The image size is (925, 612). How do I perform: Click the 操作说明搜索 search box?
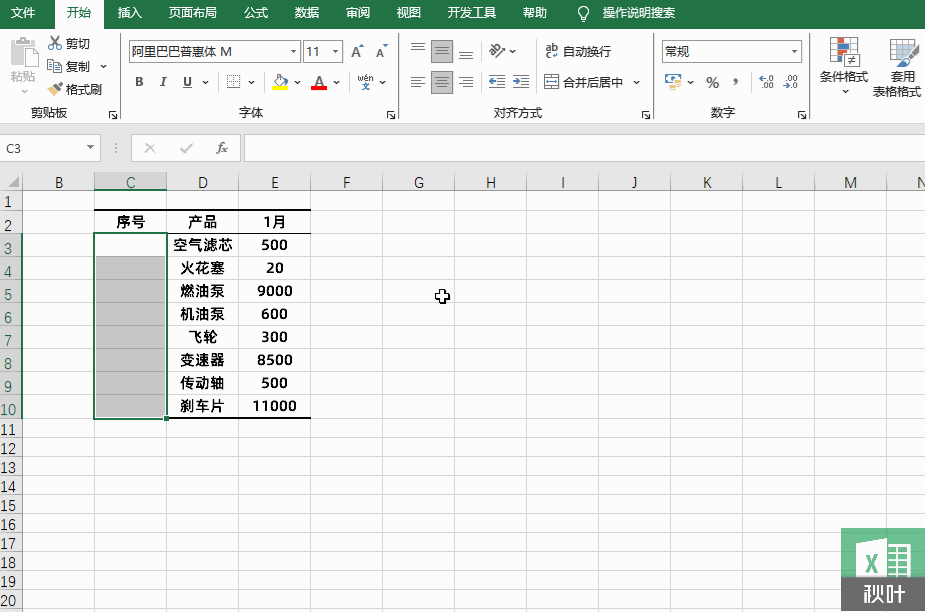pyautogui.click(x=639, y=13)
